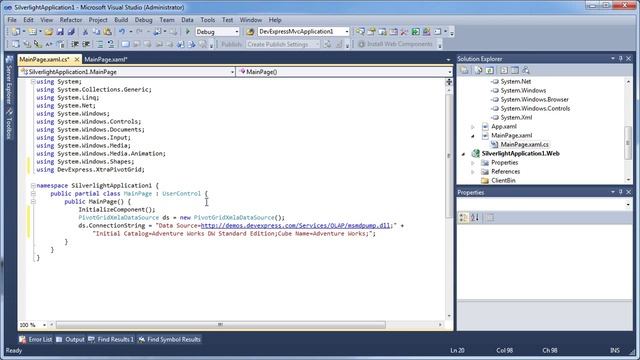Open the Tools menu

pyautogui.click(x=207, y=20)
